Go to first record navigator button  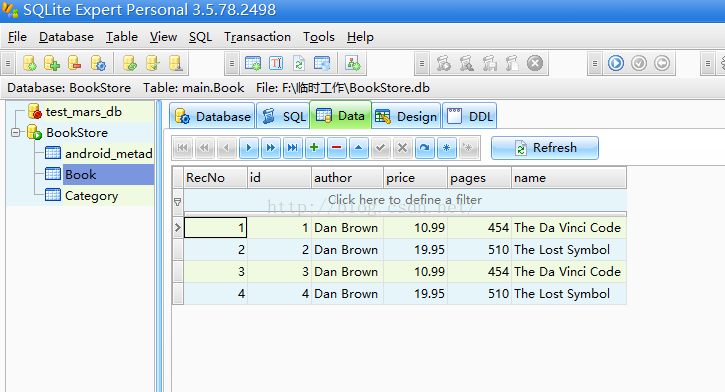(x=183, y=148)
